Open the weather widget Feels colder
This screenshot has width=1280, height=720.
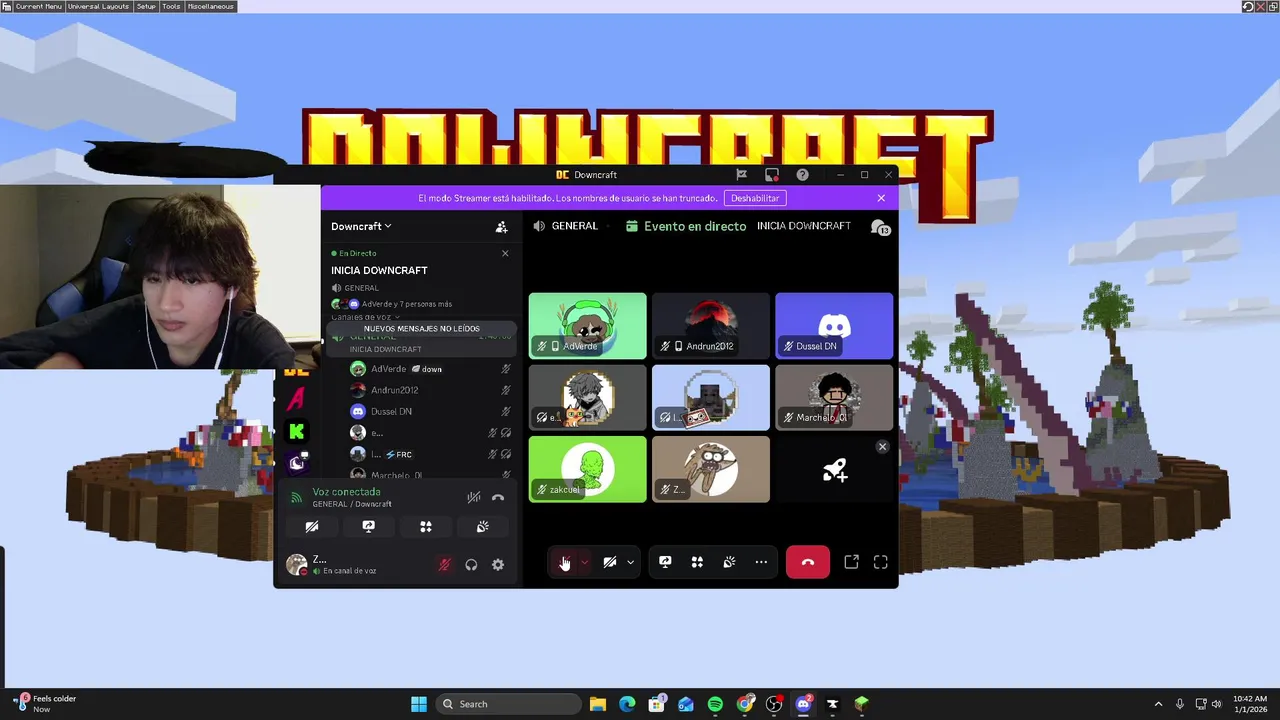tap(46, 704)
